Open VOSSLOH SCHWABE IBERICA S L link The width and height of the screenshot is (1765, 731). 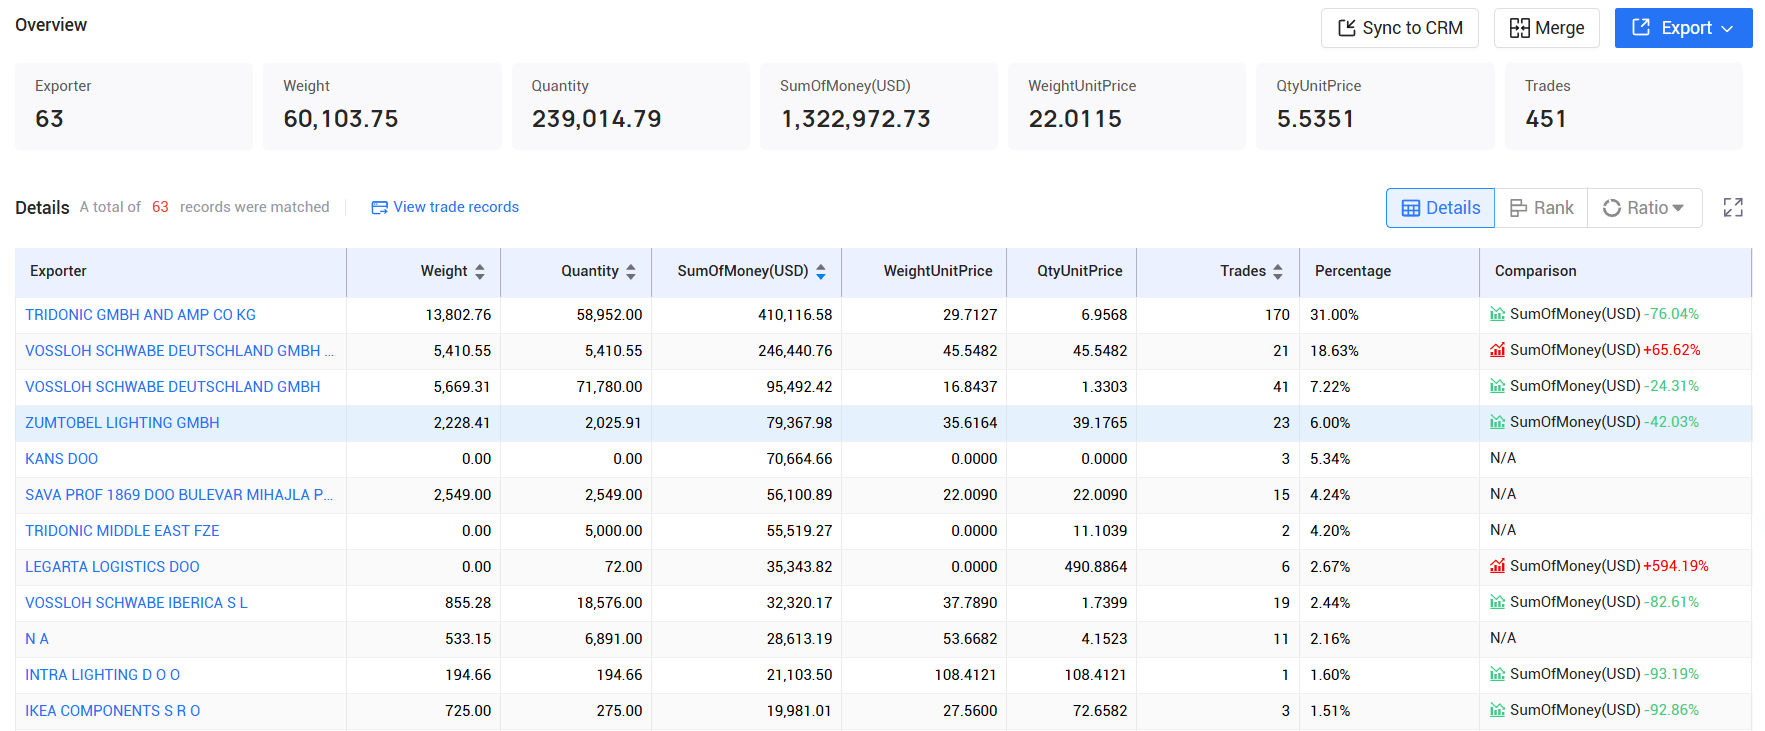[x=136, y=603]
